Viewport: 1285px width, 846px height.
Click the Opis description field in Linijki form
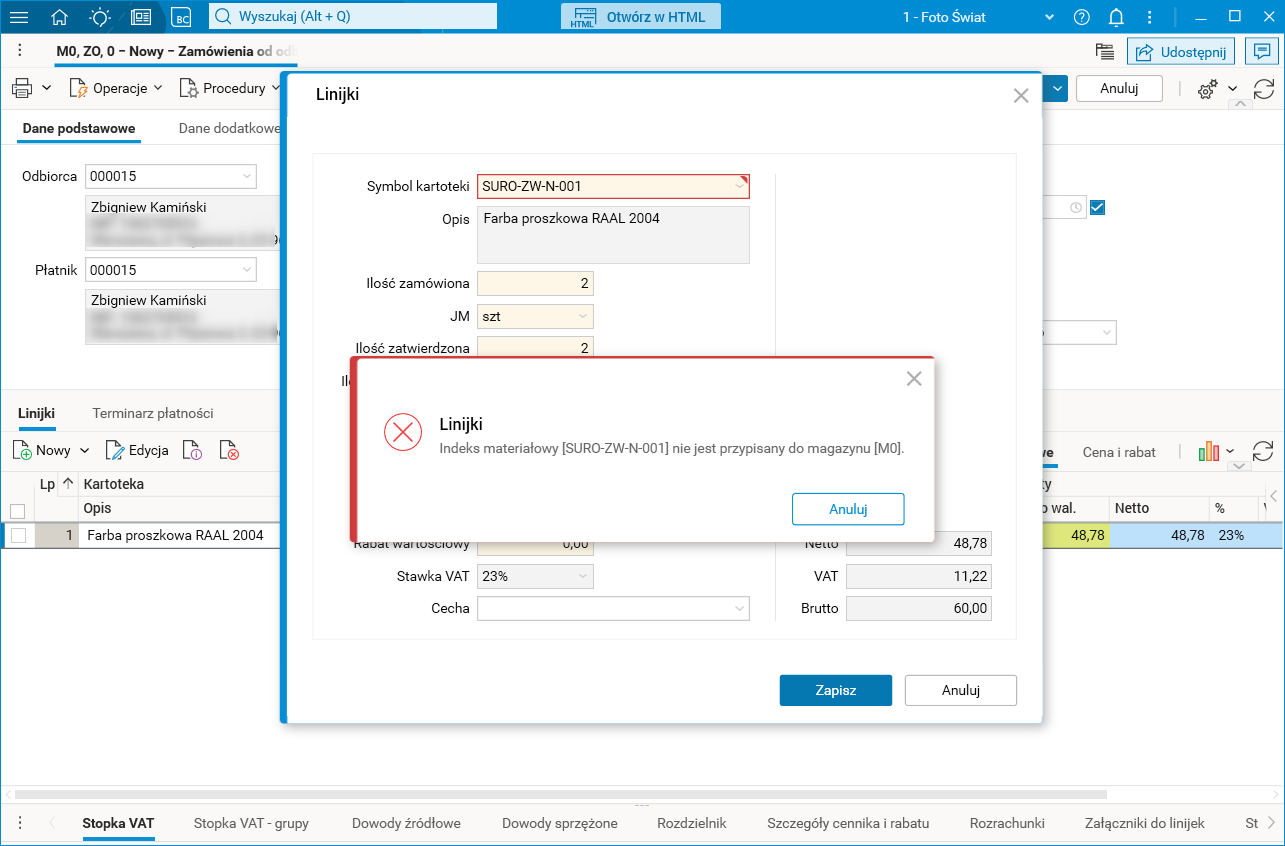pos(613,235)
